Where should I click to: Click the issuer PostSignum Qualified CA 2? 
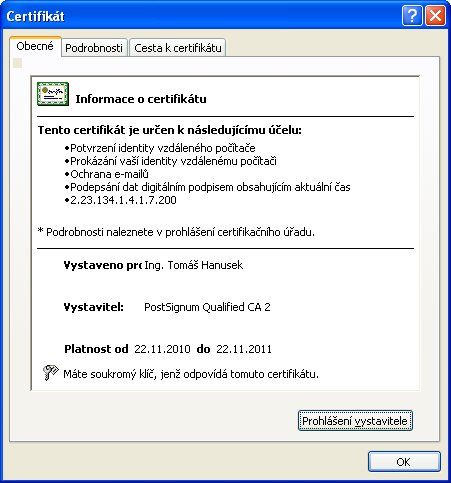pos(207,307)
